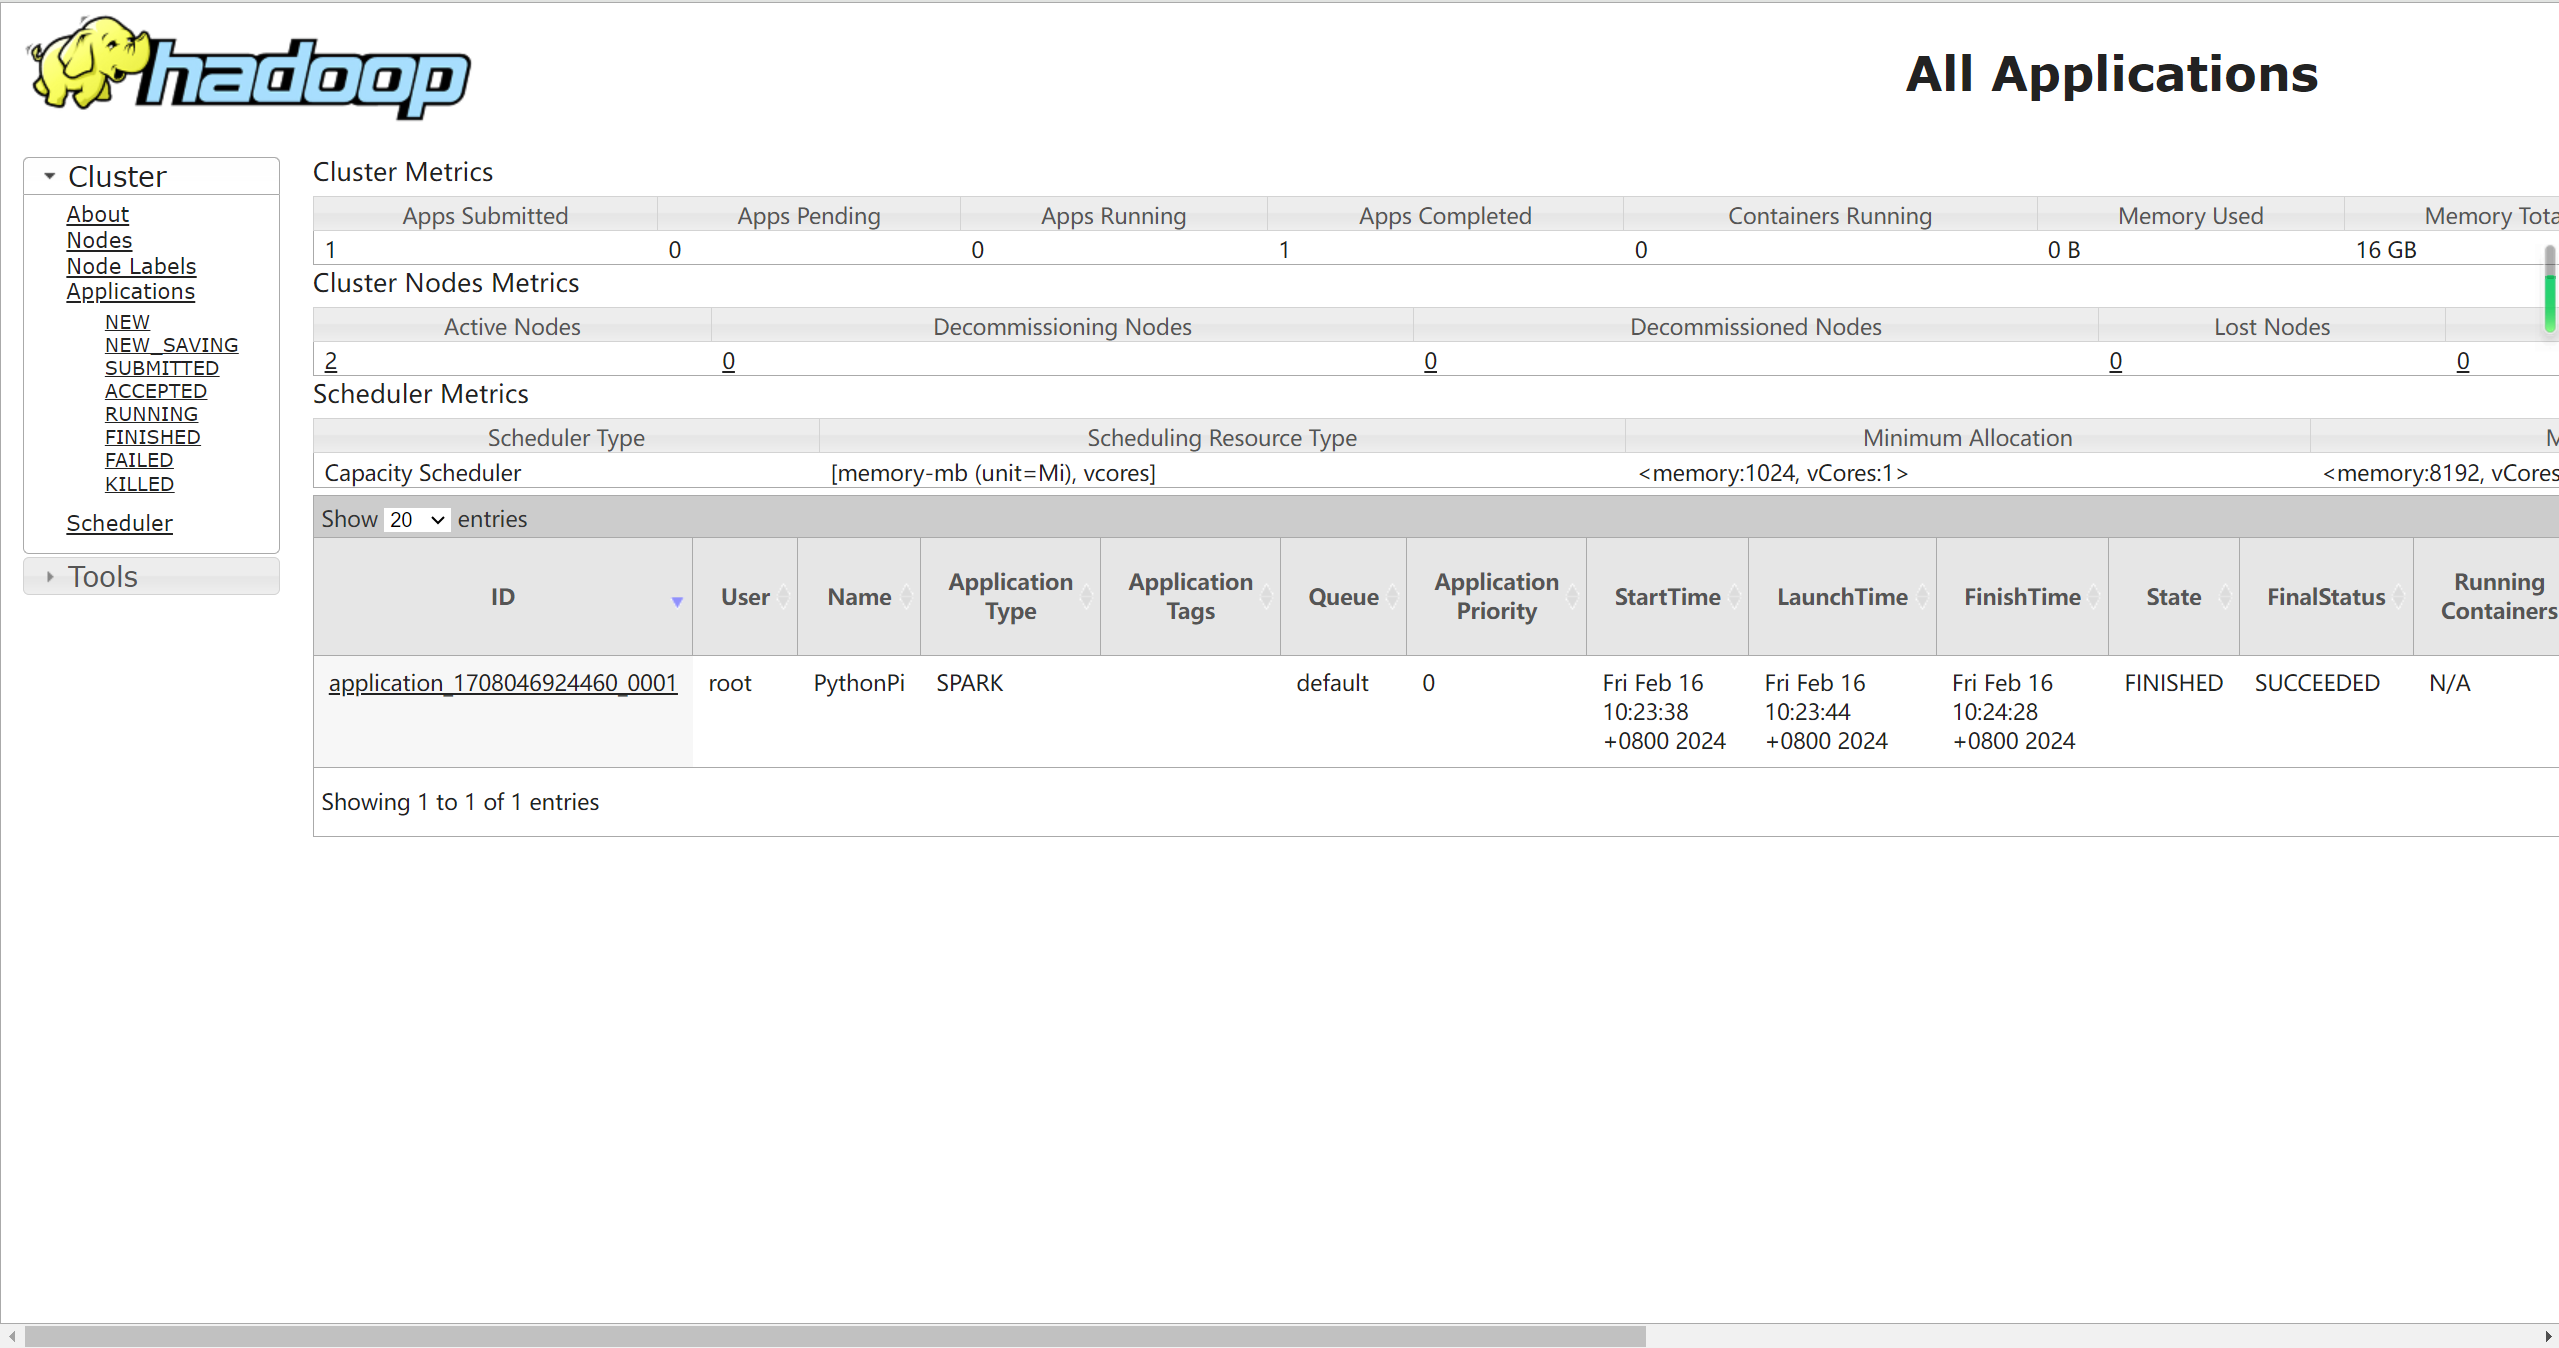The height and width of the screenshot is (1348, 2559).
Task: Expand the Tools sidebar section
Action: 50,577
